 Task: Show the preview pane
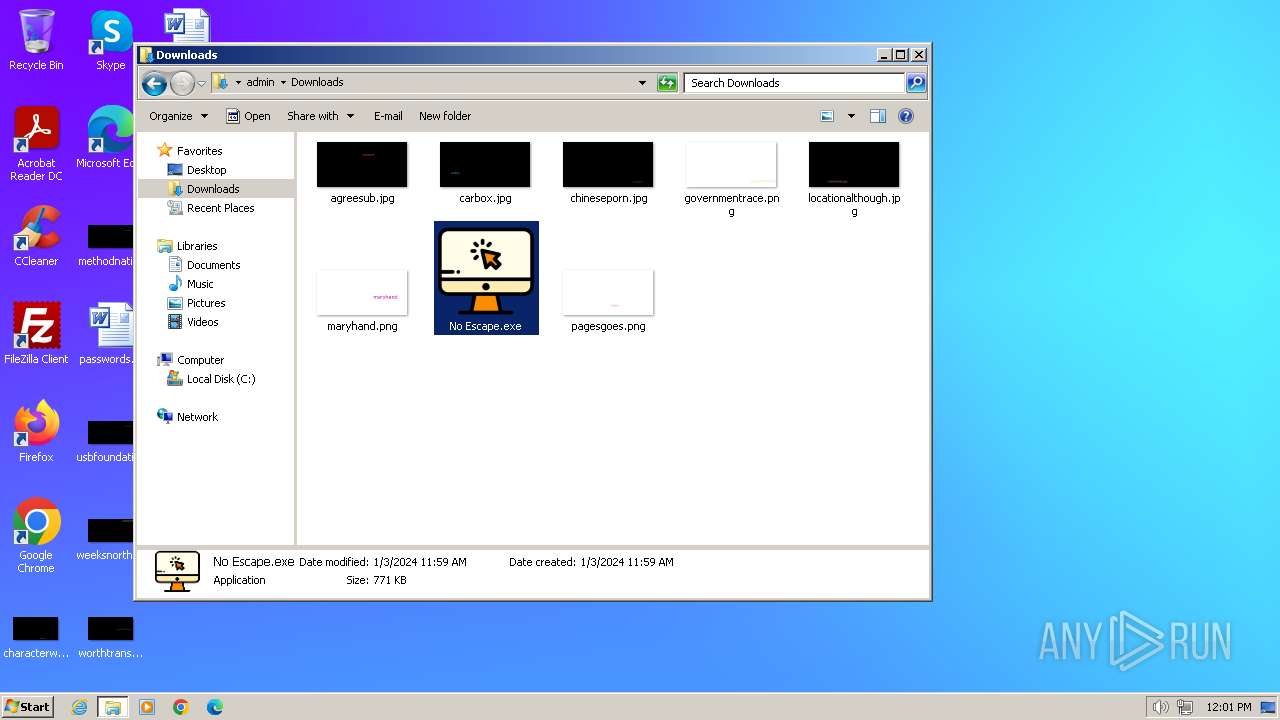tap(878, 116)
